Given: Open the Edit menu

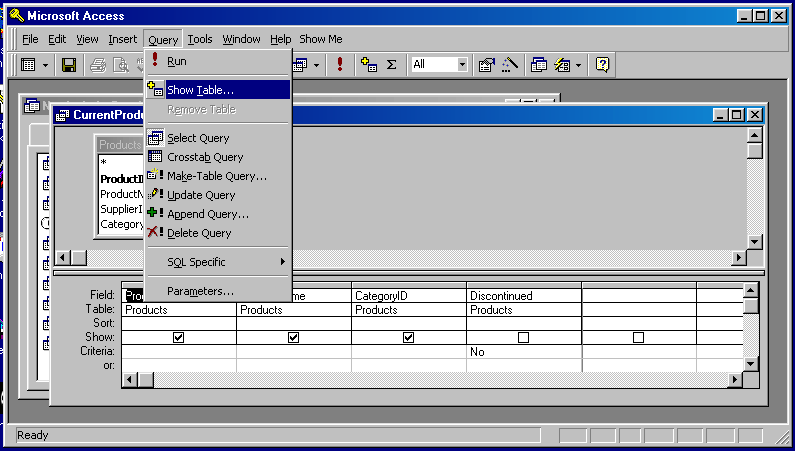Looking at the screenshot, I should [x=57, y=39].
